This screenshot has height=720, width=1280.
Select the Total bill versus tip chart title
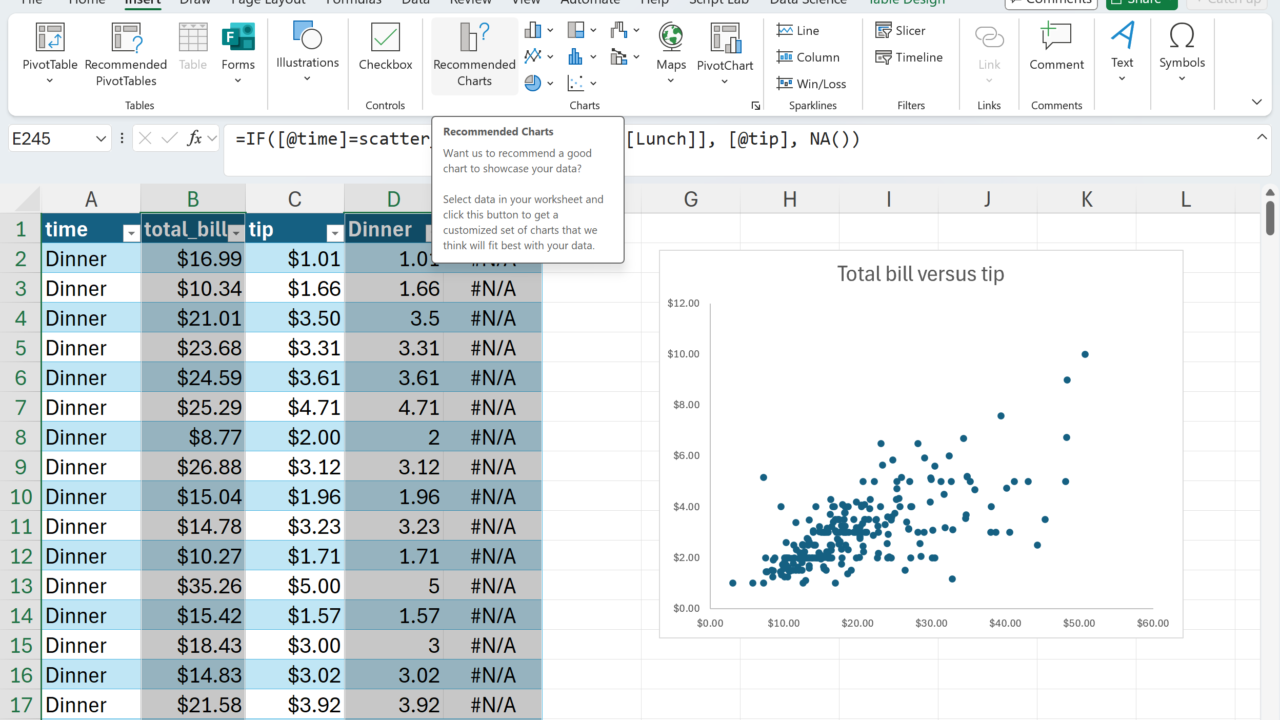920,274
